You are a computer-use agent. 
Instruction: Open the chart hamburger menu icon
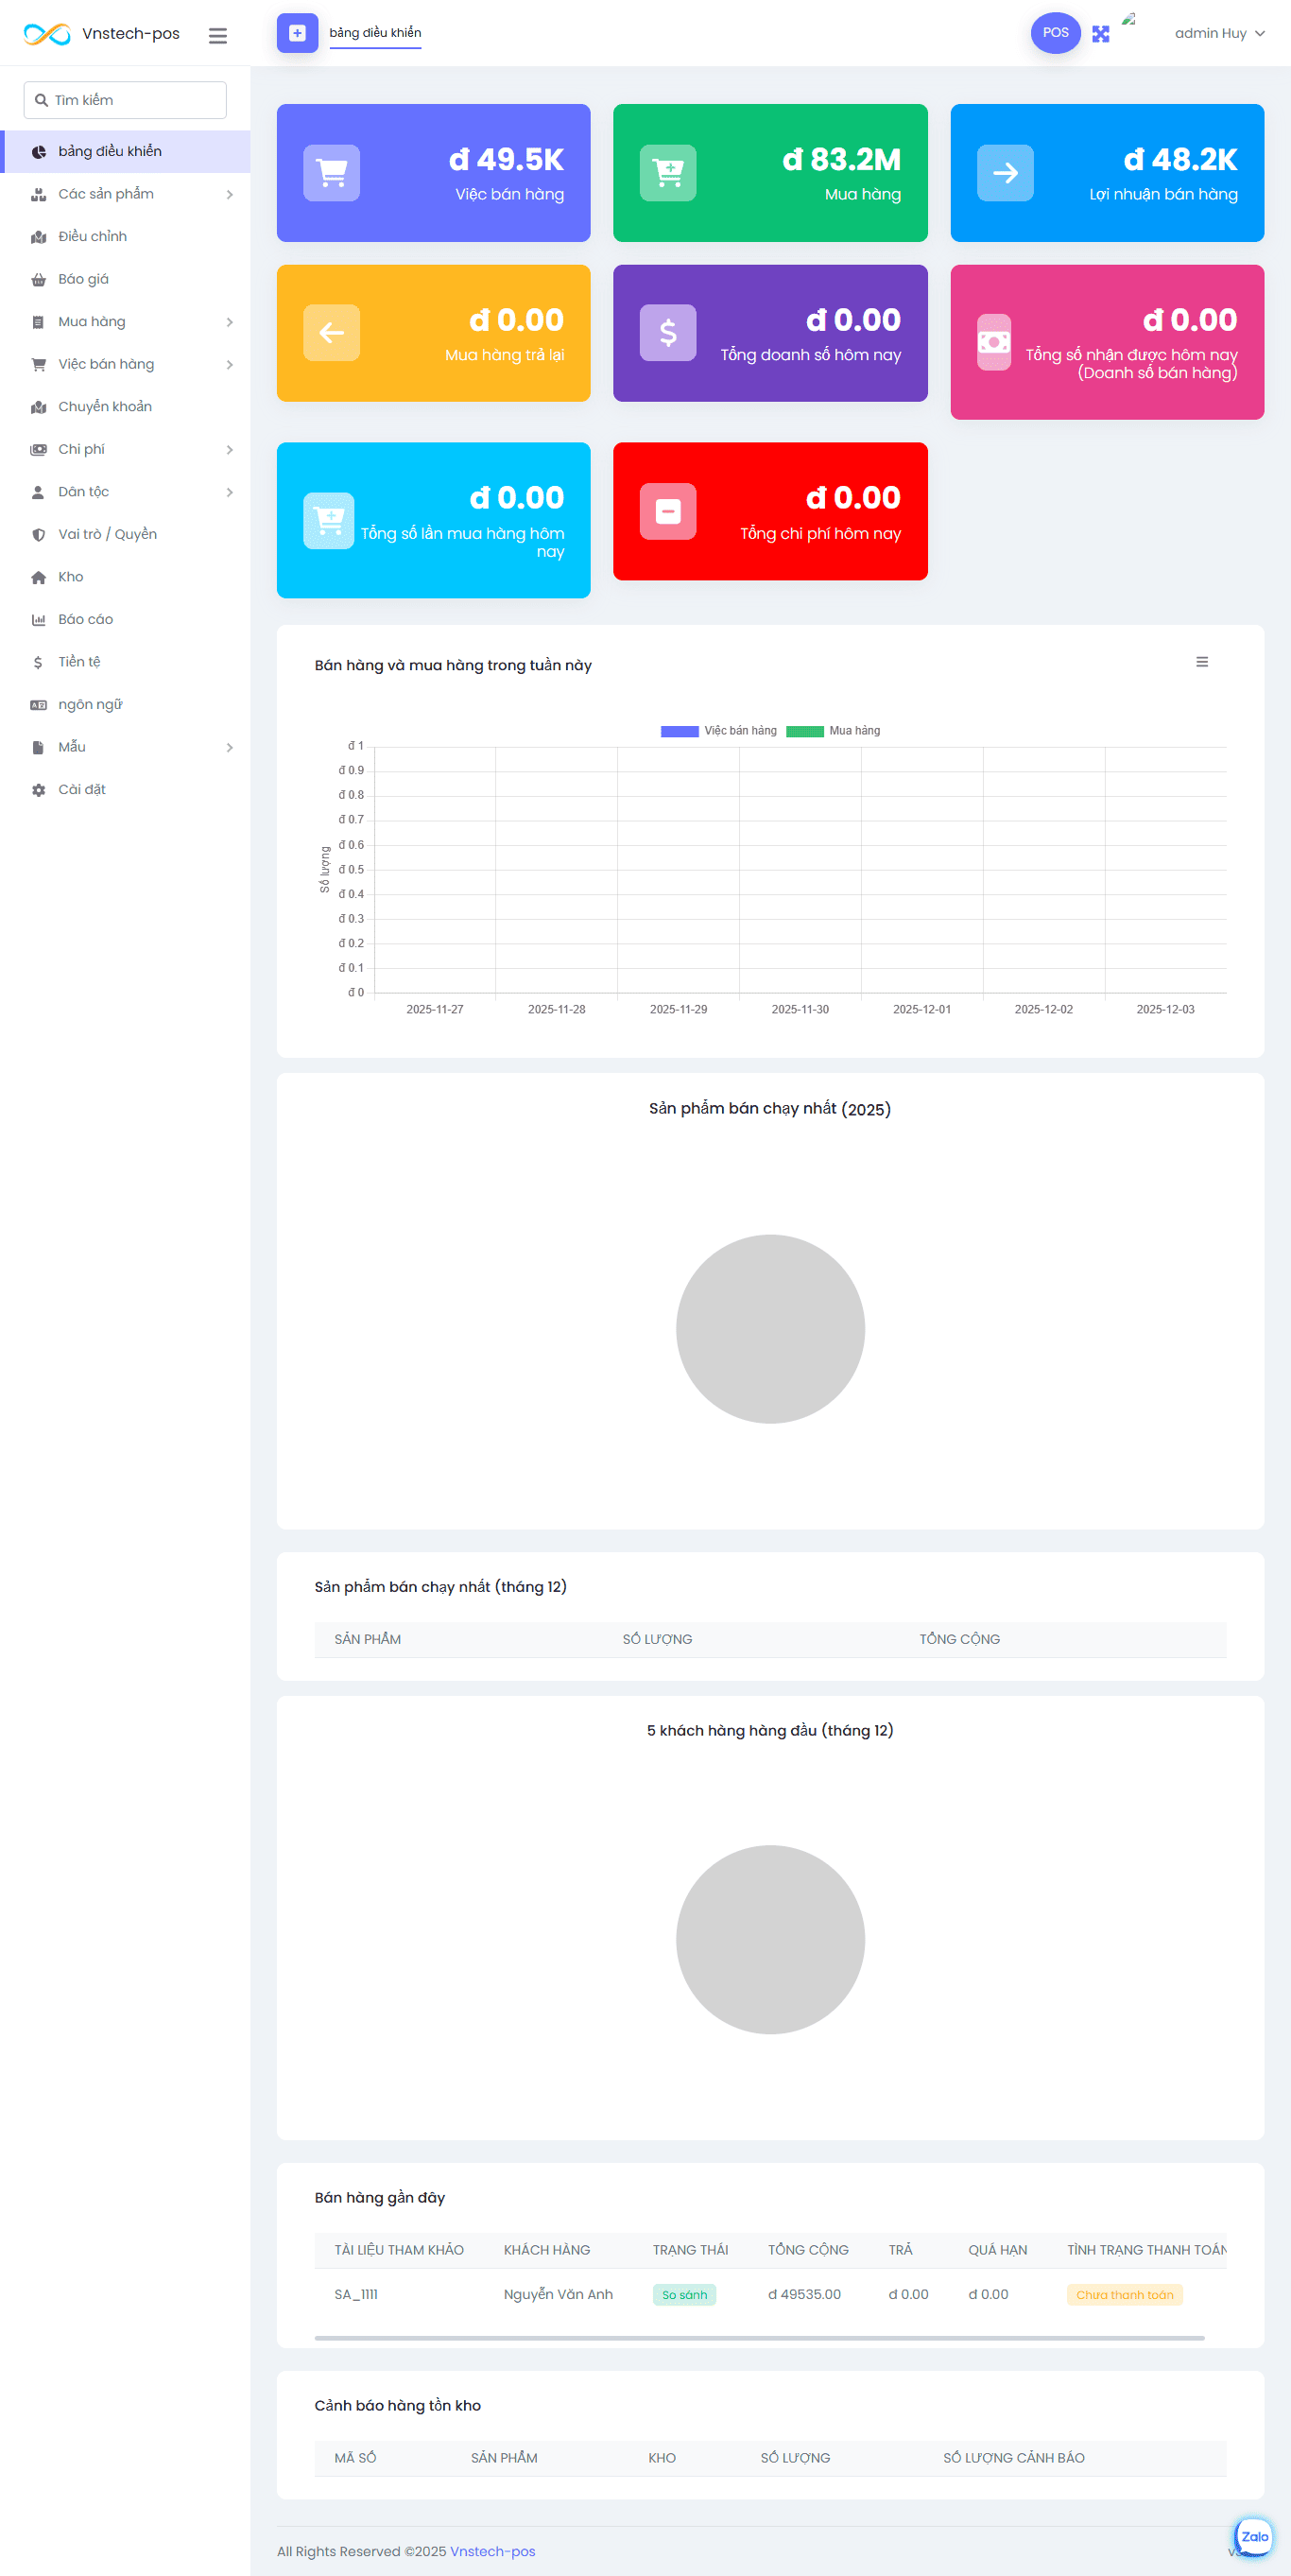click(1201, 662)
